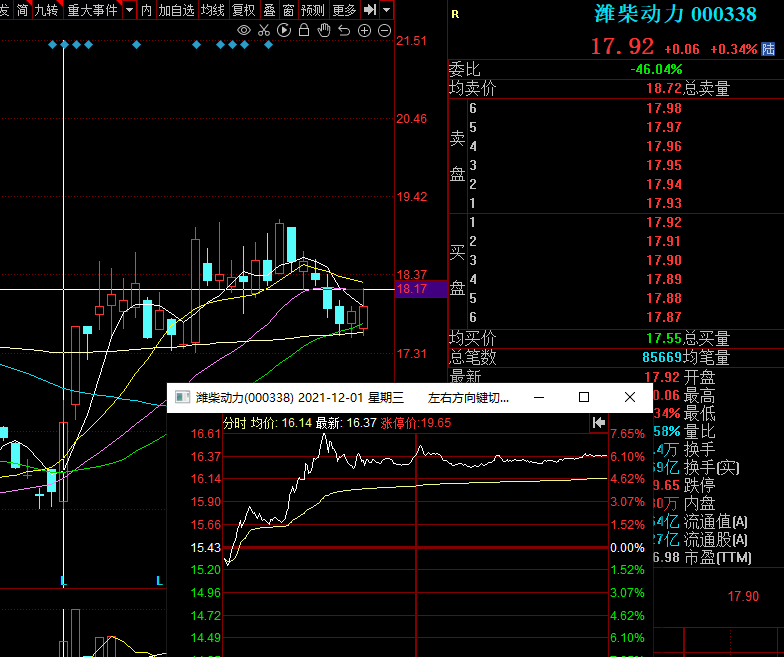Image resolution: width=784 pixels, height=657 pixels.
Task: Click the undo arrow icon
Action: [344, 30]
